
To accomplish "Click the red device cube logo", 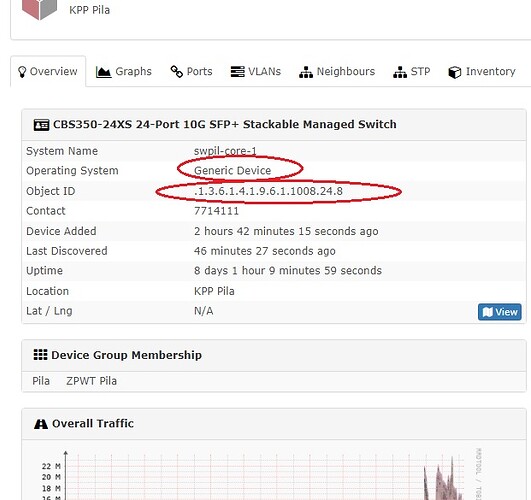I will click(x=39, y=9).
